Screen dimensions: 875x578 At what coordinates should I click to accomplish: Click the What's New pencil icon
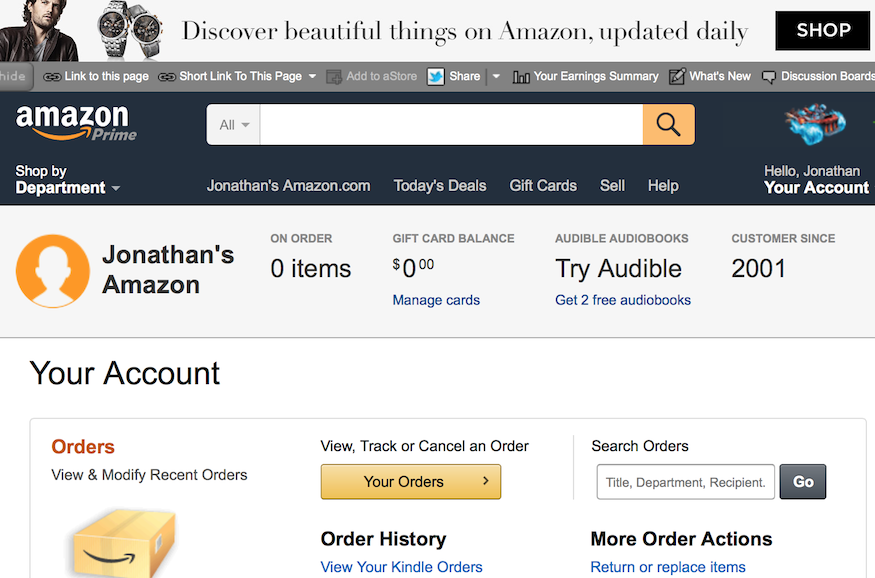(x=677, y=76)
